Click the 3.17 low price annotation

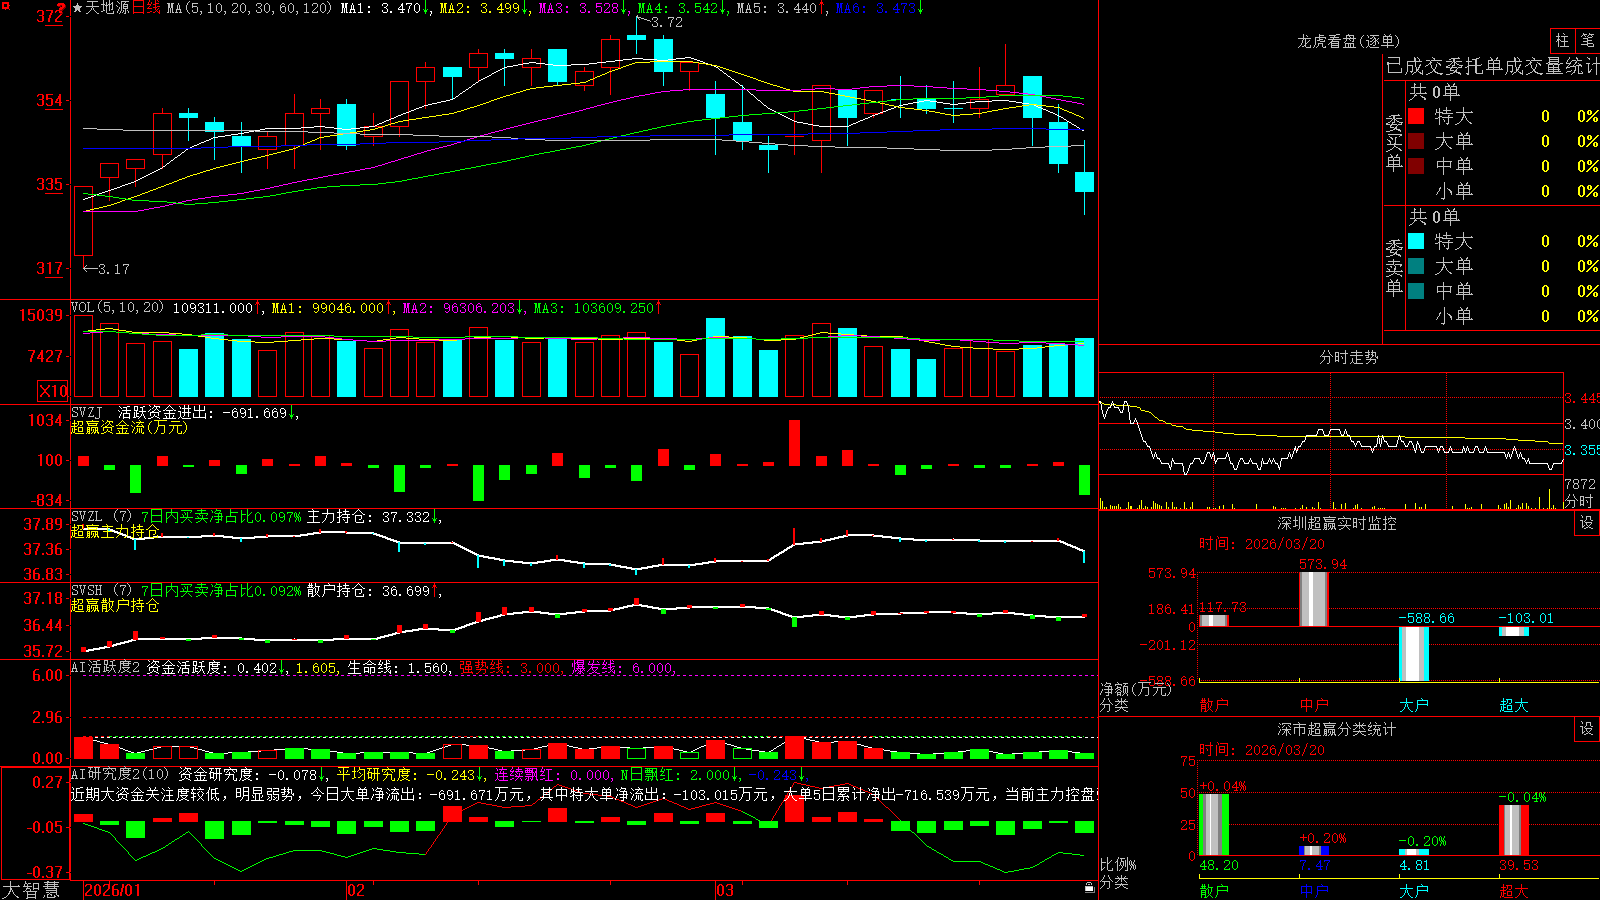pyautogui.click(x=114, y=269)
